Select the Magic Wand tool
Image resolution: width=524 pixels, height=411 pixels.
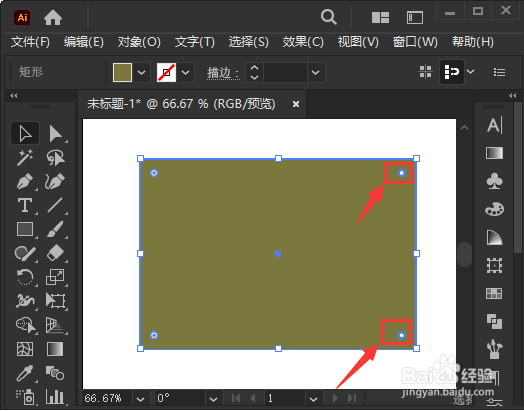click(x=25, y=157)
